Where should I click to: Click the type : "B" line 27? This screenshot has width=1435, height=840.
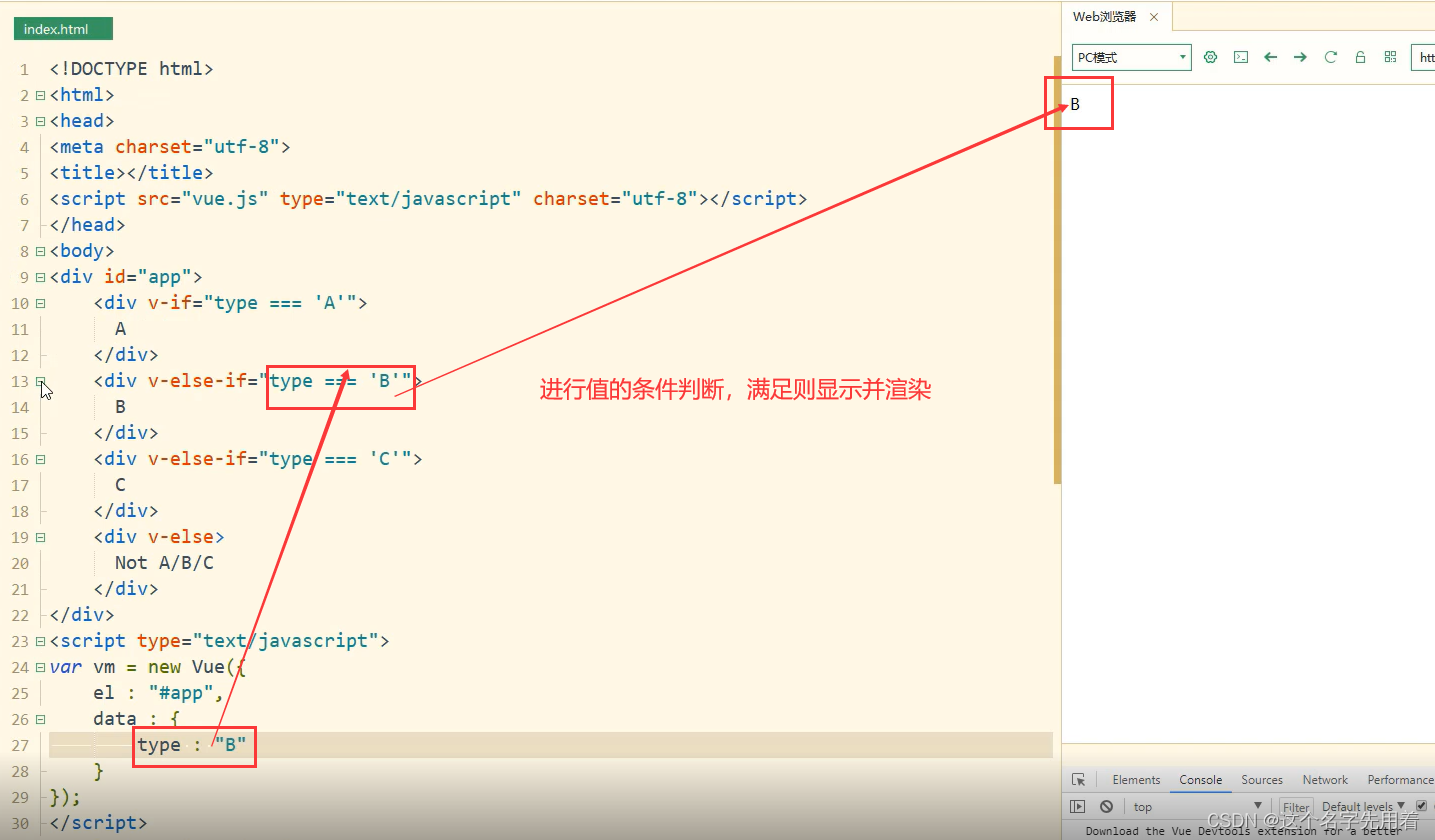[192, 745]
